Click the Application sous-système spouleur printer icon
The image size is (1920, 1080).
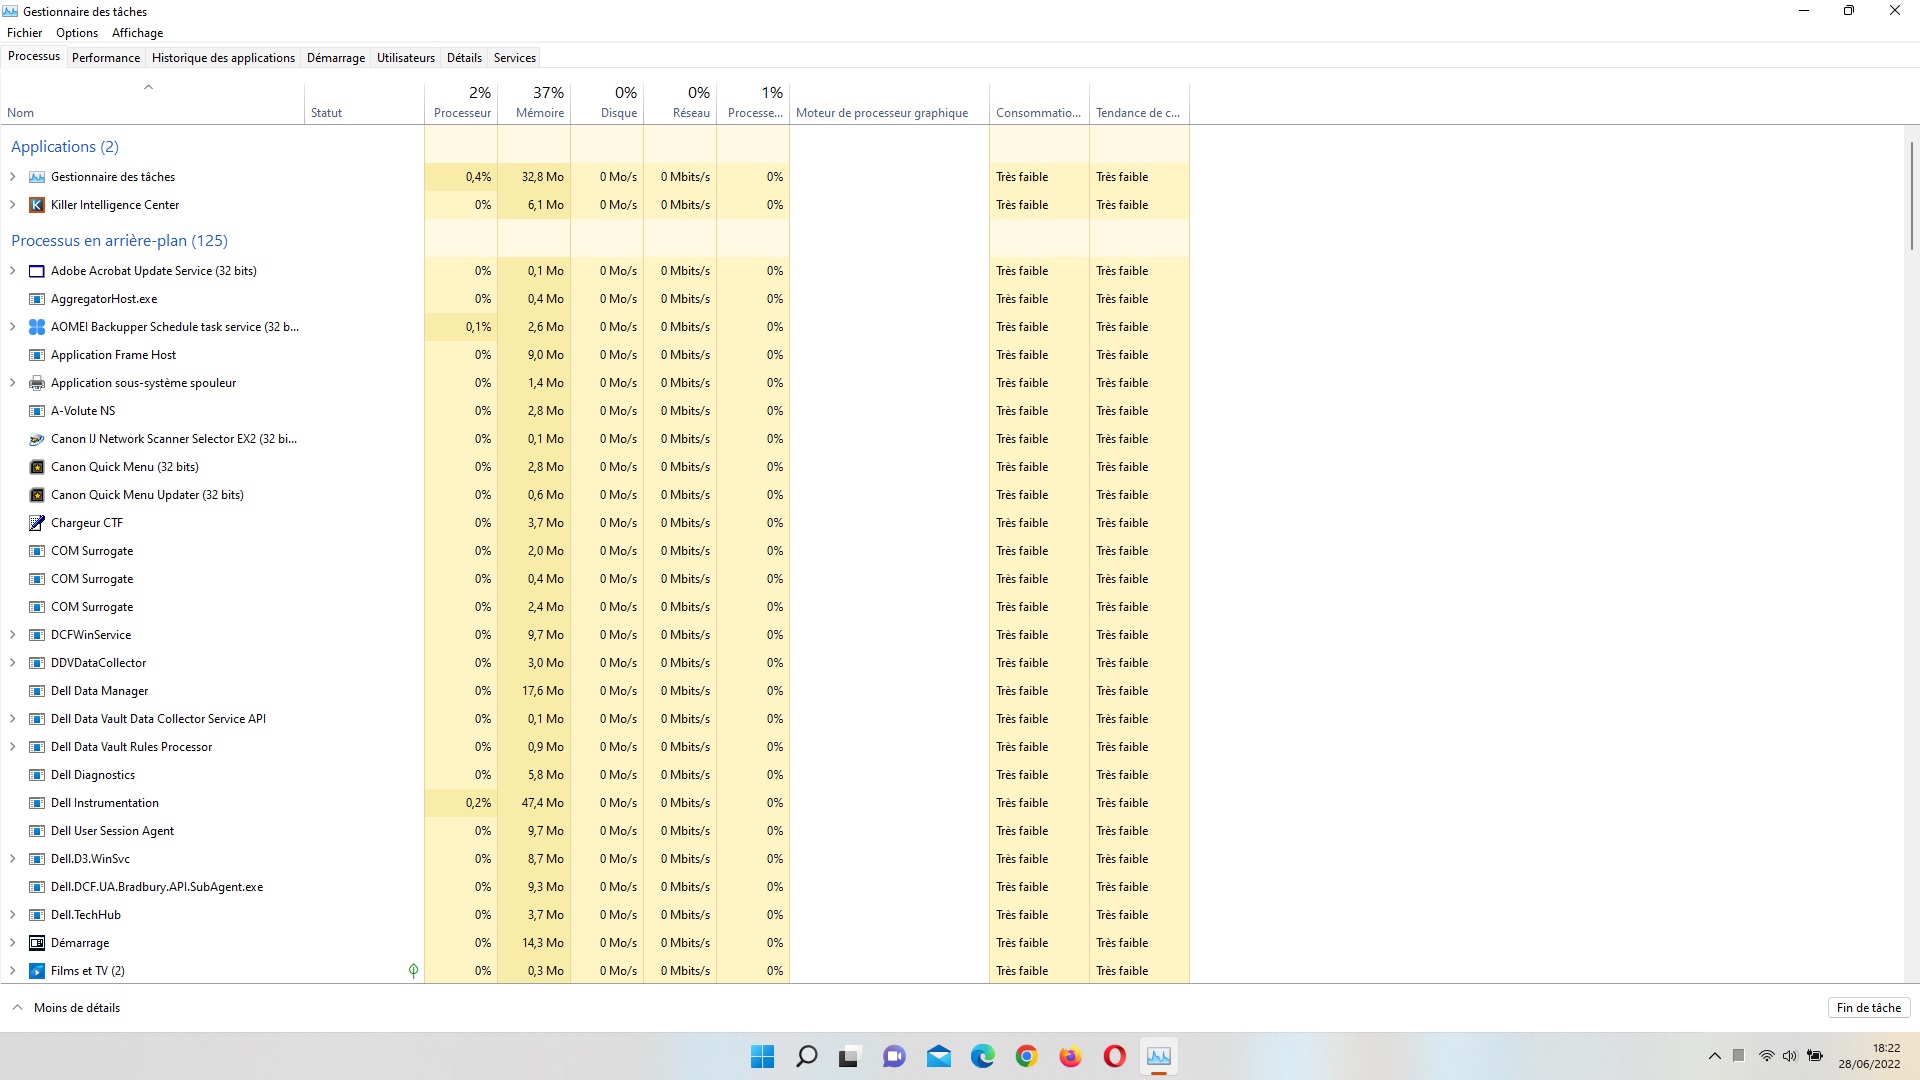37,383
